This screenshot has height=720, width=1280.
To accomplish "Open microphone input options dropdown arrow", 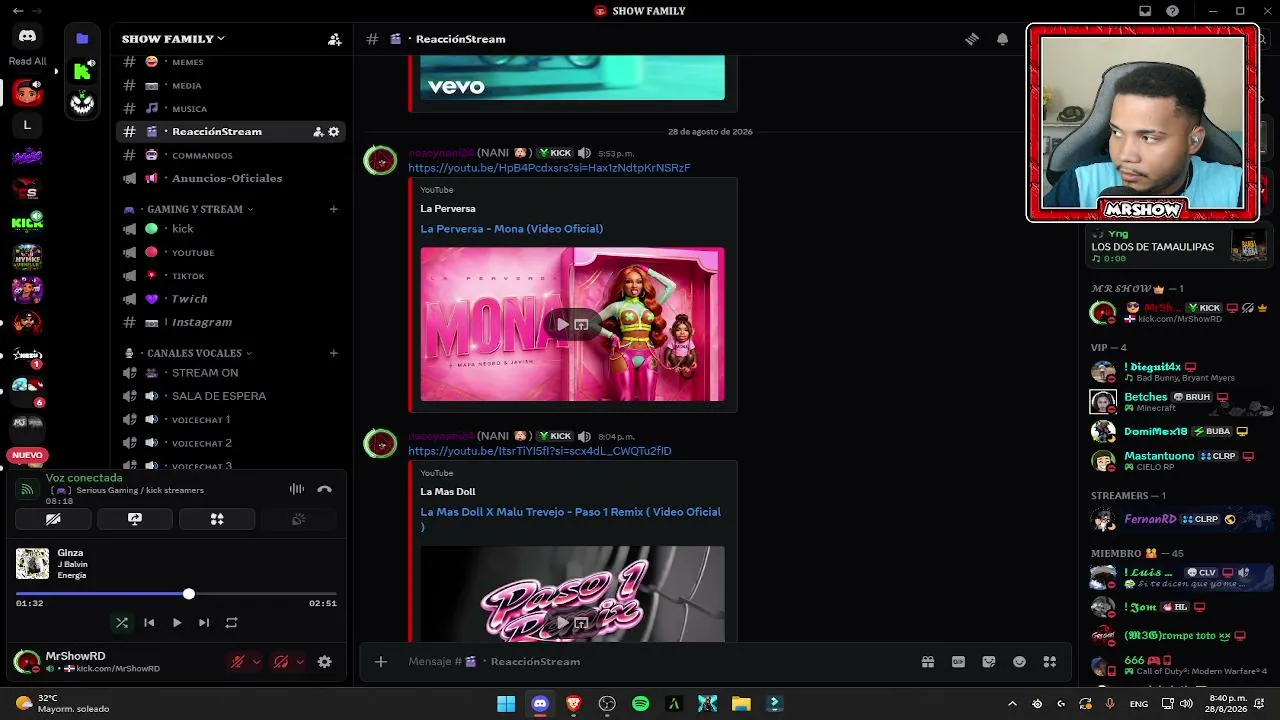I will click(x=256, y=662).
